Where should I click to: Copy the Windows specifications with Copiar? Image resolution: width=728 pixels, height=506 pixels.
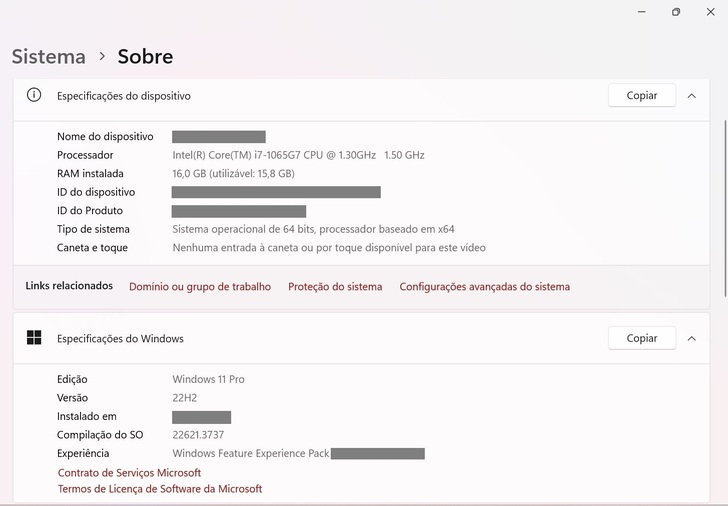[642, 338]
